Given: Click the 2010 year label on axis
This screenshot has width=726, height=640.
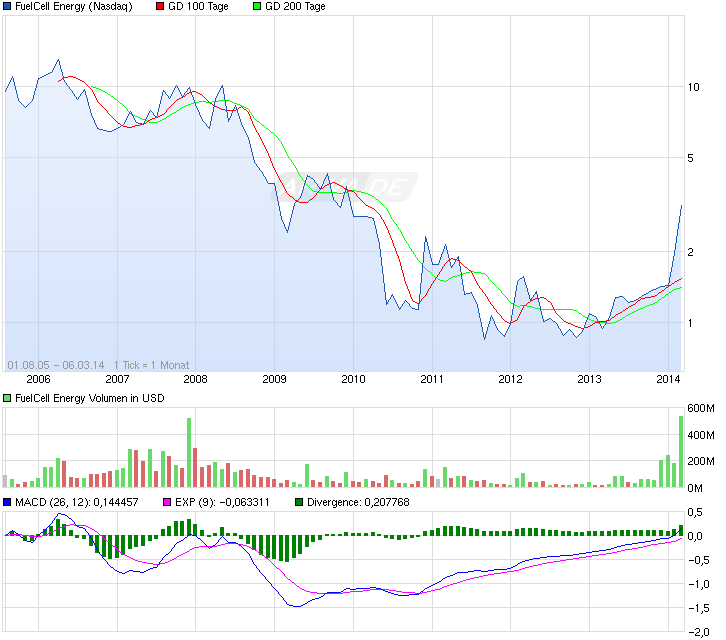Looking at the screenshot, I should point(353,379).
